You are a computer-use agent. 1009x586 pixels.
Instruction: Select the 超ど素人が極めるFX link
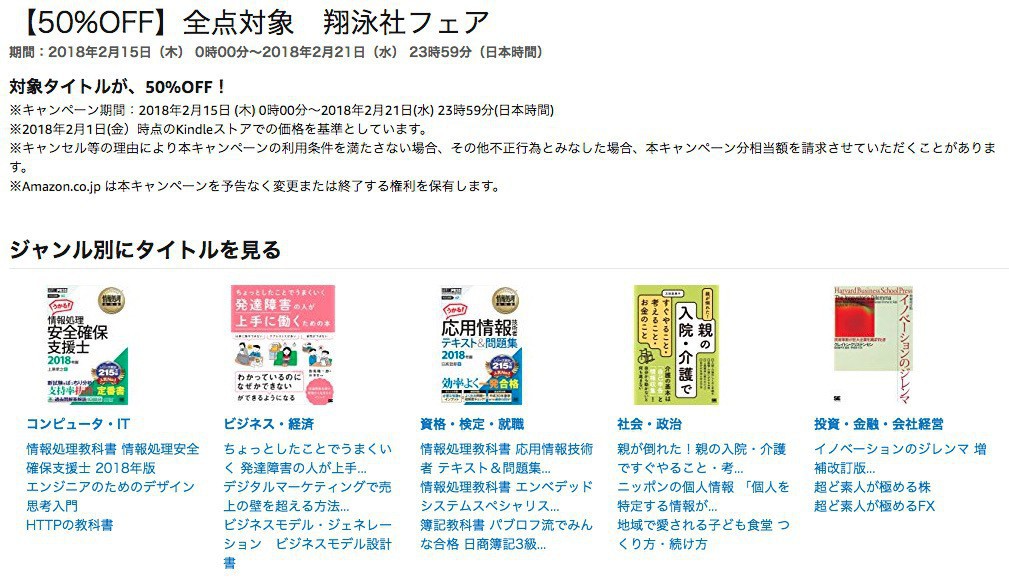pyautogui.click(x=874, y=506)
